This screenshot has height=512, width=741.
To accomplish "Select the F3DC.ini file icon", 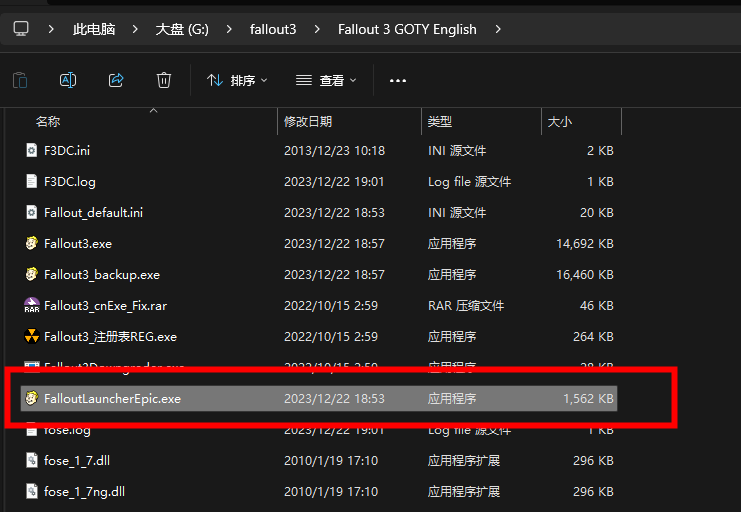I will (32, 150).
